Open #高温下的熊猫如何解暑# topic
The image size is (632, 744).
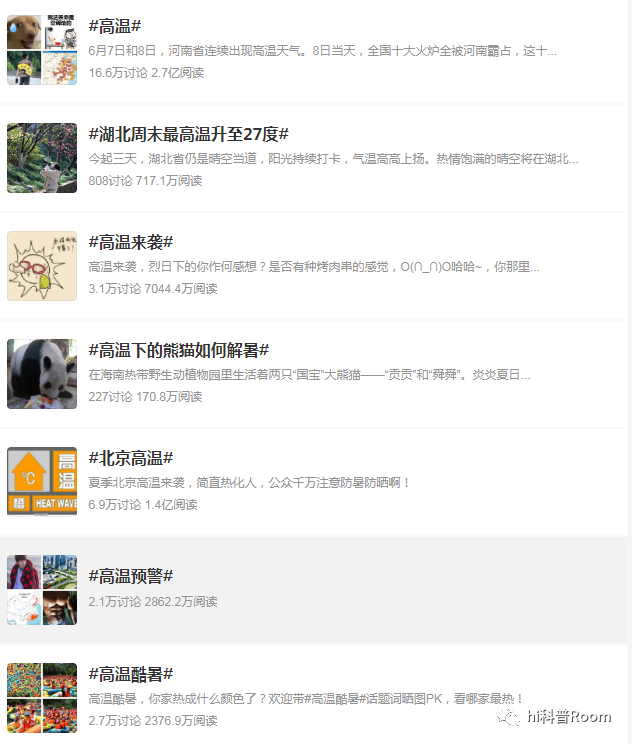[x=178, y=350]
